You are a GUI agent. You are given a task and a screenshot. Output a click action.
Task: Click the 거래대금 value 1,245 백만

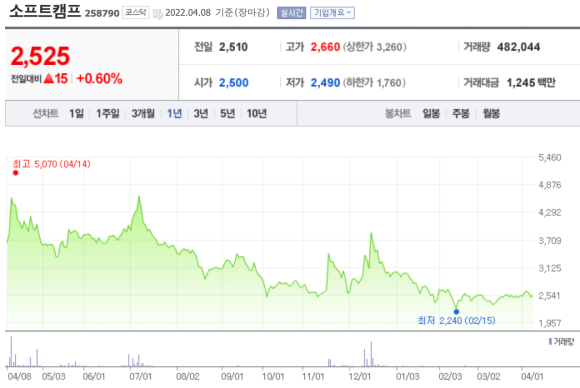coord(531,82)
